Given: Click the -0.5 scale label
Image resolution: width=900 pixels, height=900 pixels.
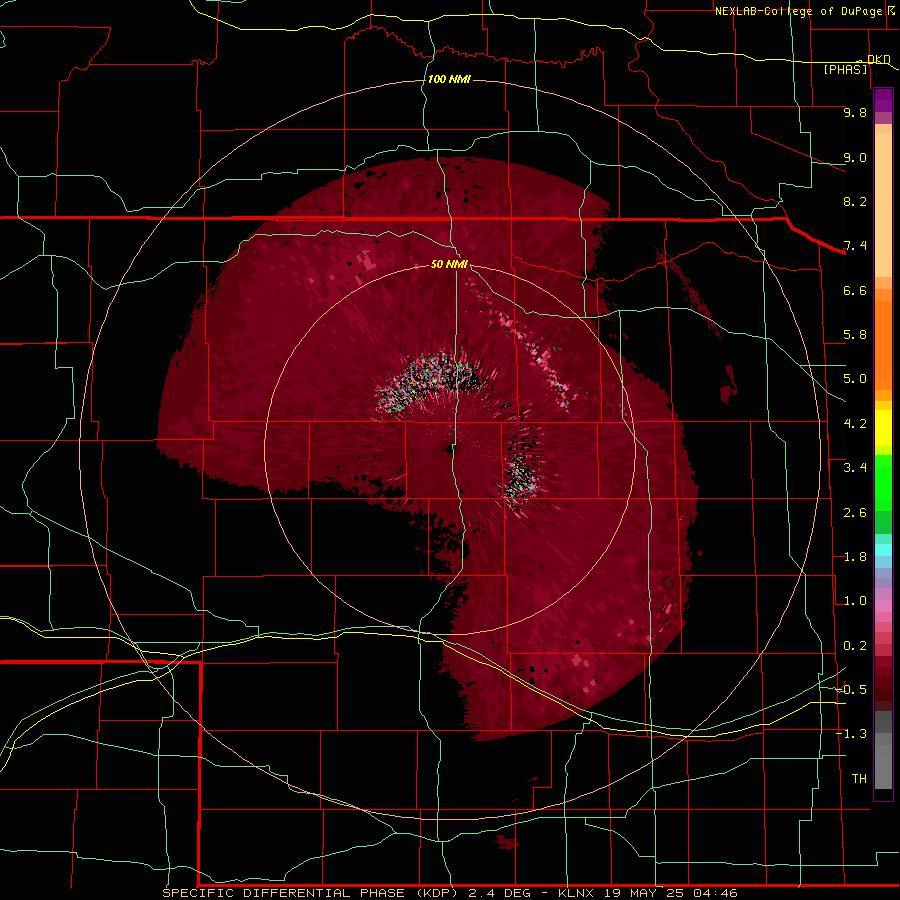Looking at the screenshot, I should pos(851,689).
